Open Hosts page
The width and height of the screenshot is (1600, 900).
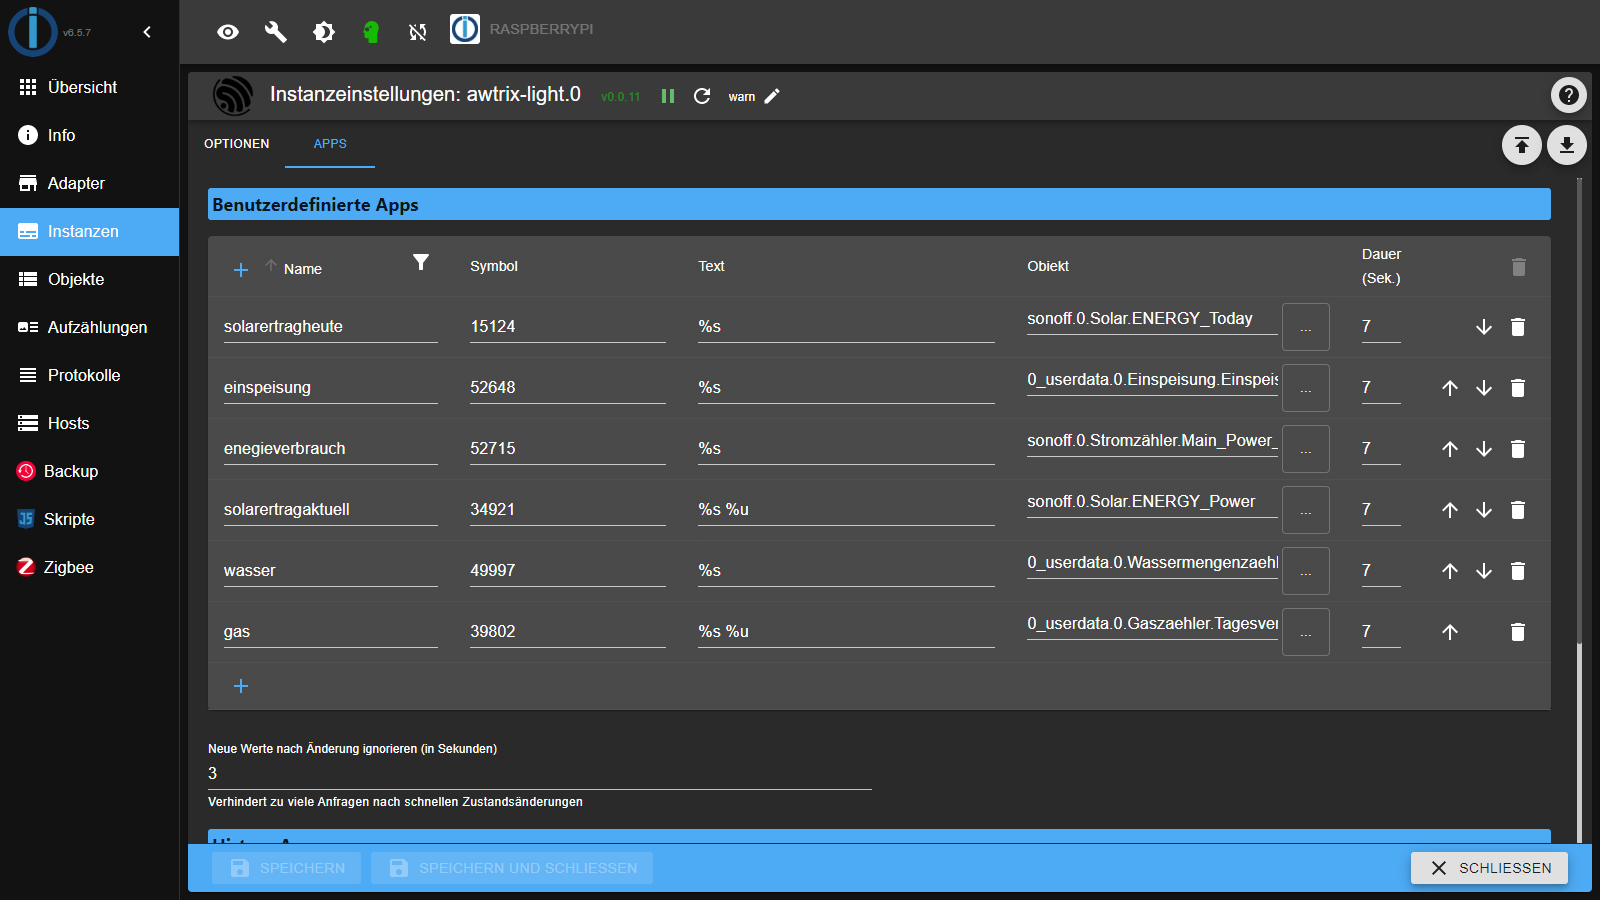(x=90, y=423)
